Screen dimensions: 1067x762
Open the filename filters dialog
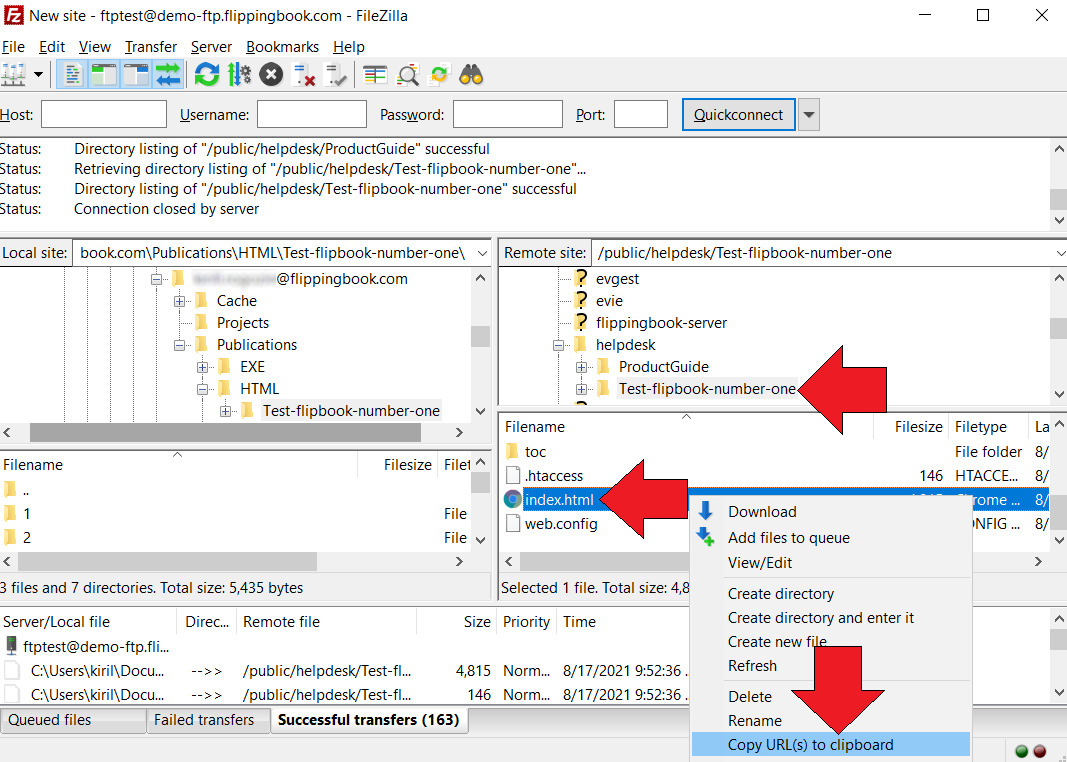(375, 75)
